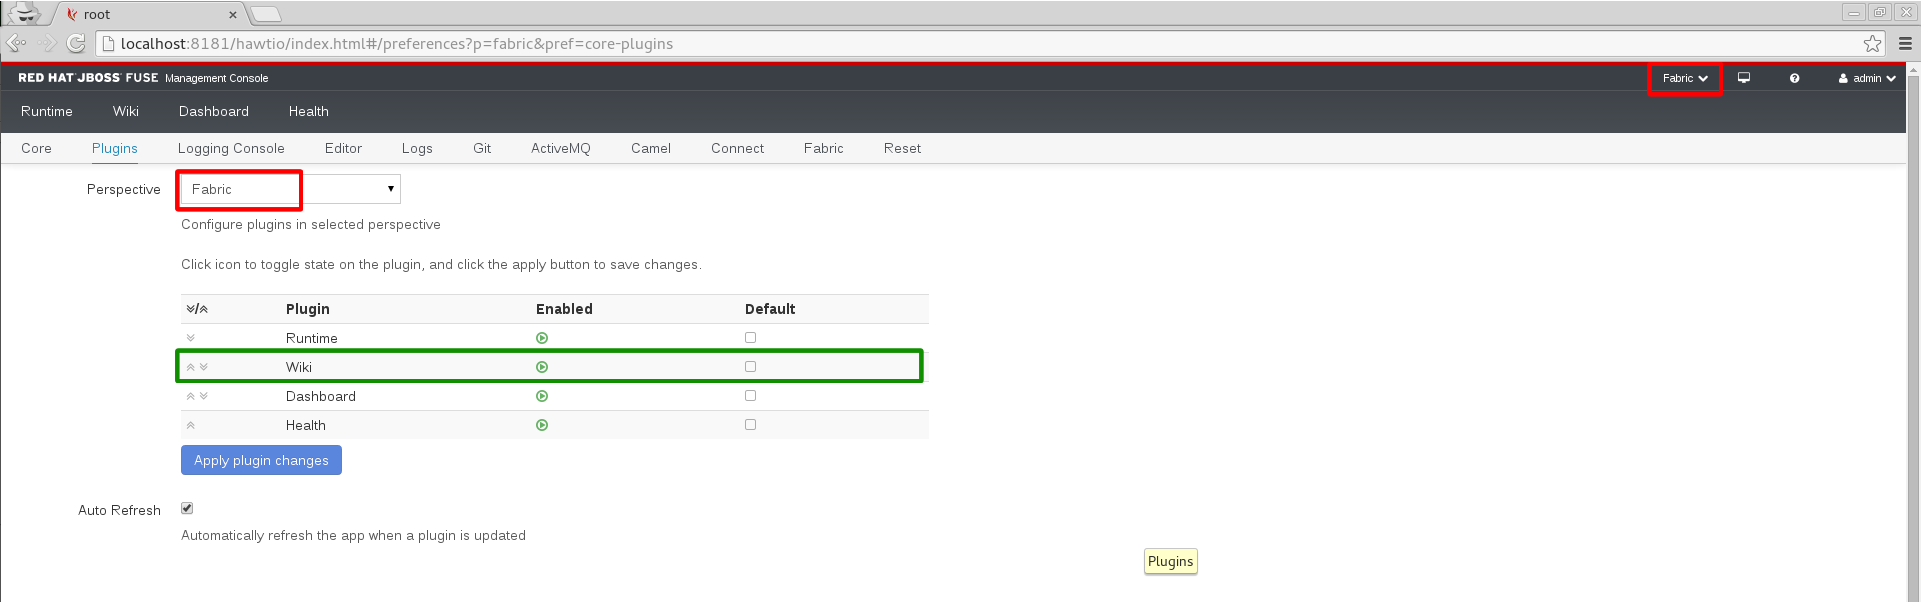Viewport: 1921px width, 602px height.
Task: Click the Default column header
Action: click(770, 309)
